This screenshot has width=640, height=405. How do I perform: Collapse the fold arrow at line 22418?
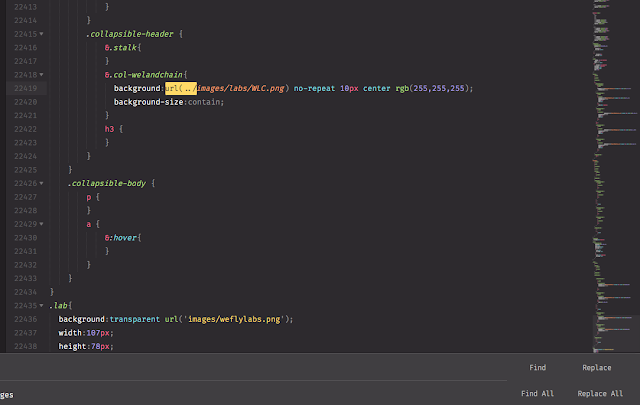click(41, 75)
